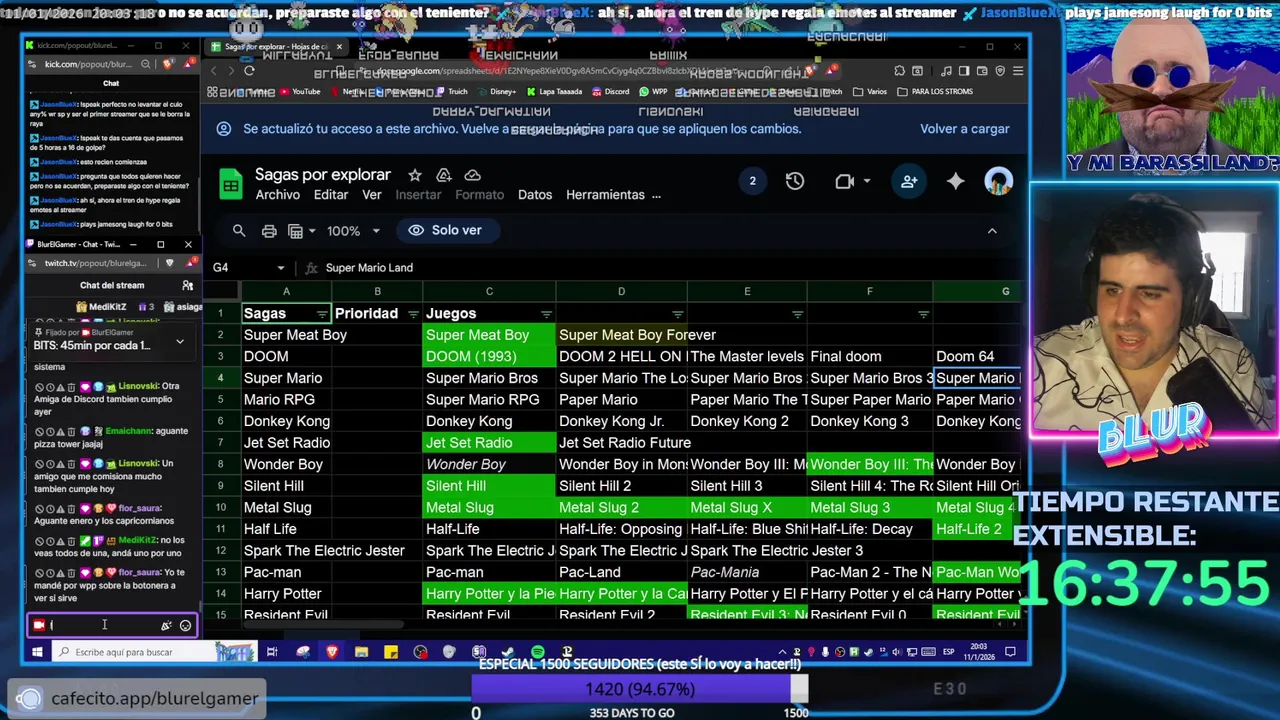Viewport: 1280px width, 720px height.
Task: Open the Windows Start menu
Action: (37, 652)
